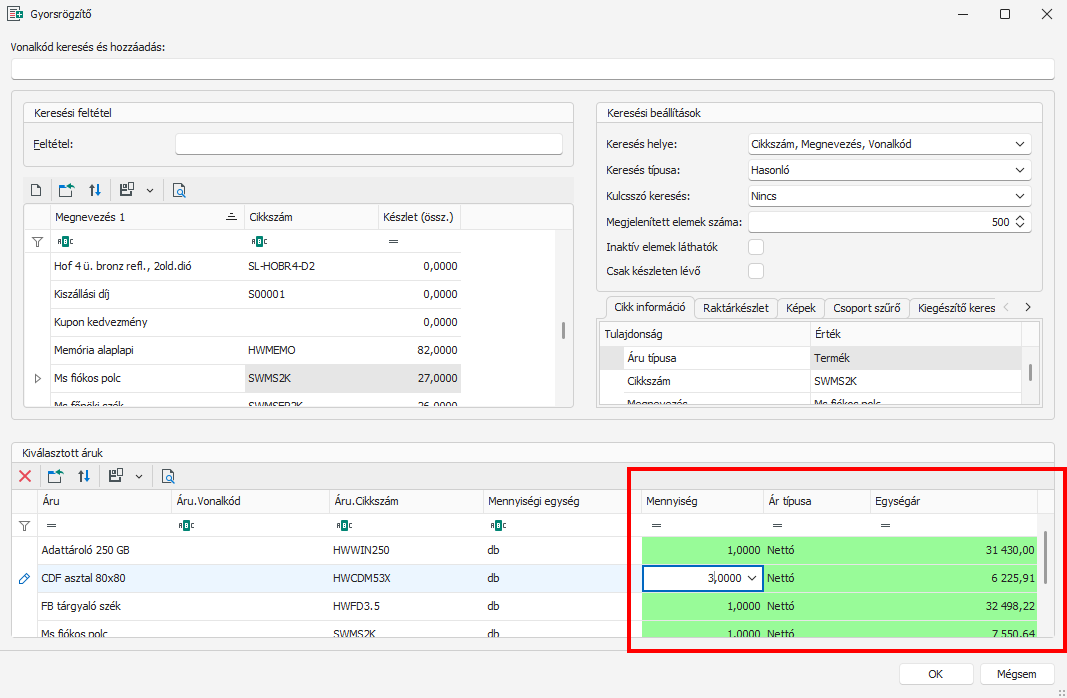The image size is (1067, 698).
Task: Open the Kulcsszó keresés dropdown
Action: coord(889,196)
